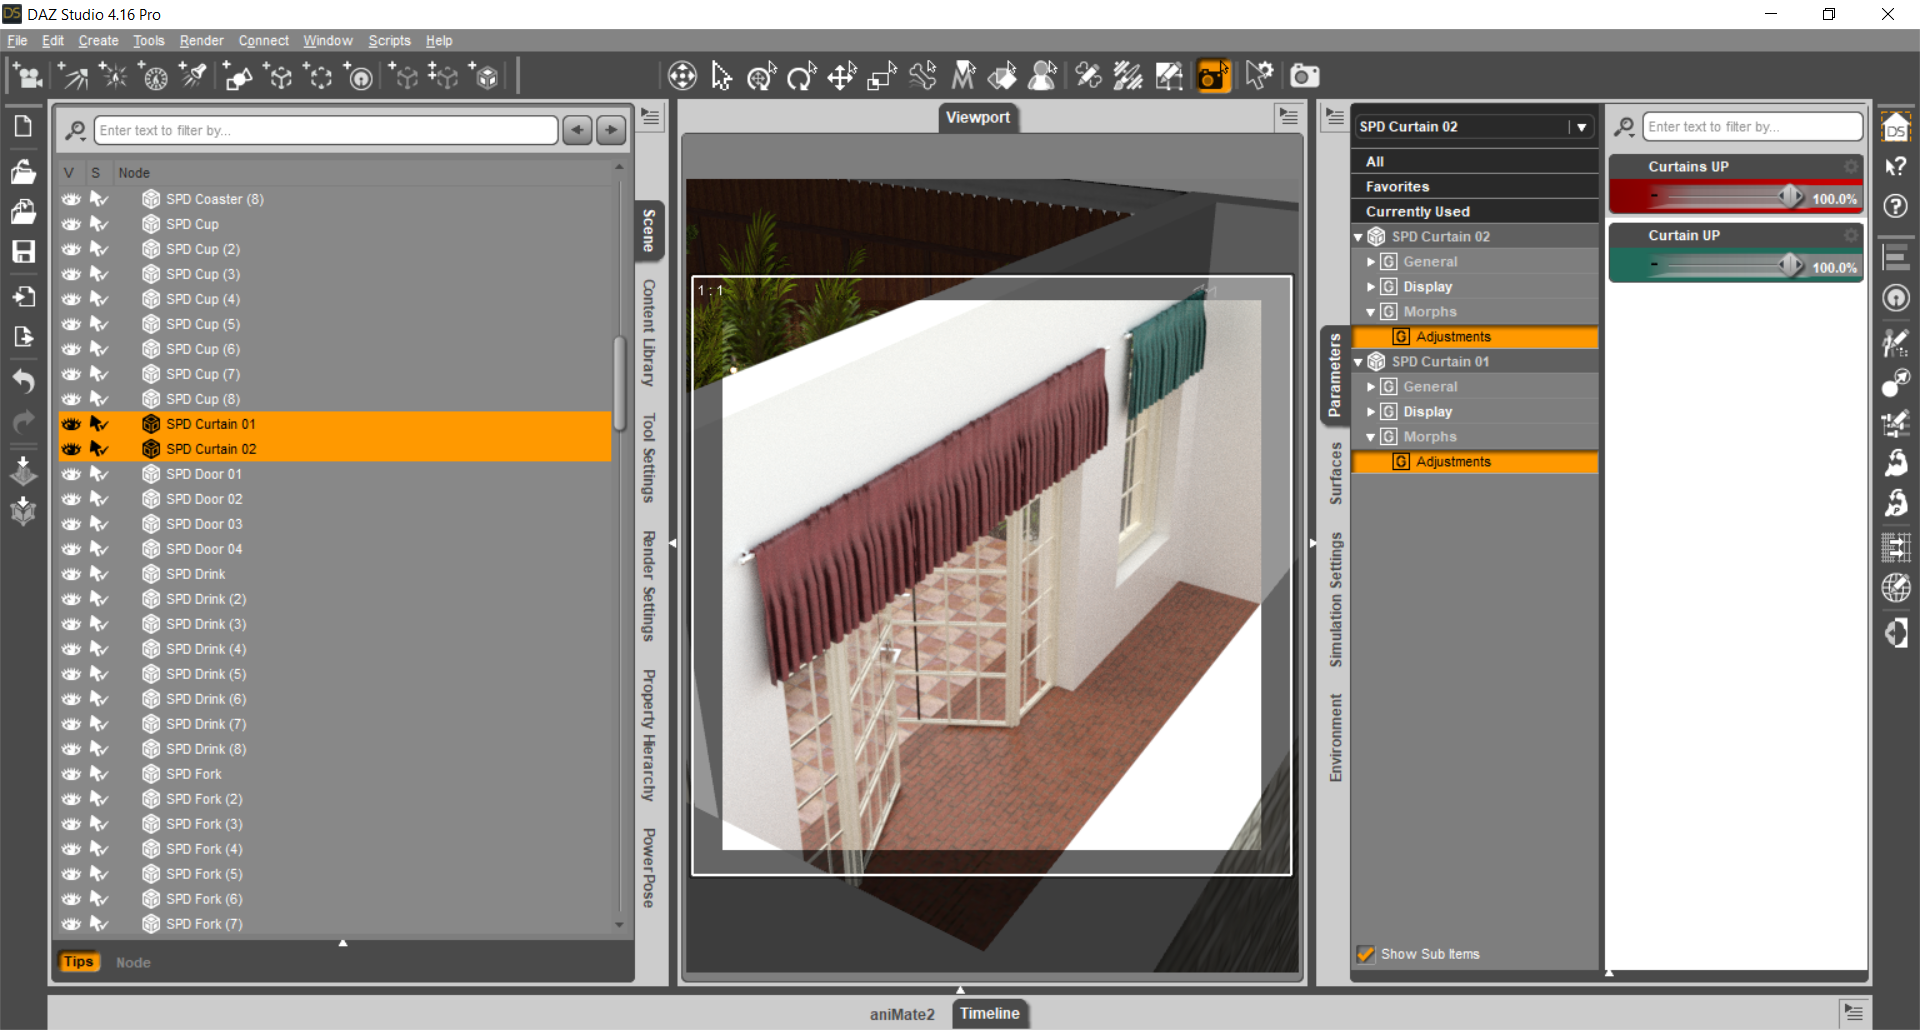Expand General under SPD Curtain 02
The image size is (1920, 1030).
1371,262
